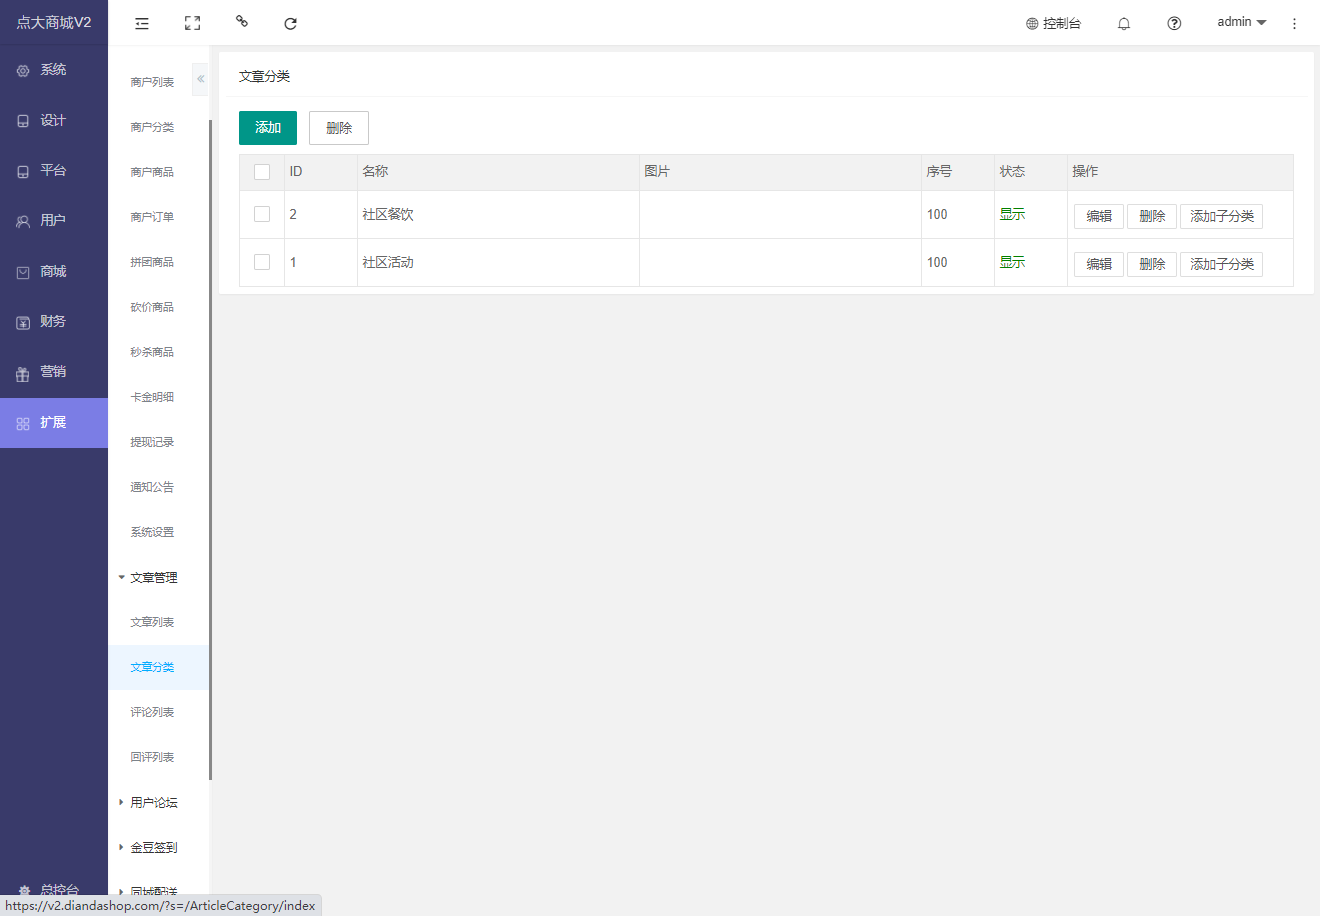1320x916 pixels.
Task: Open 秒杀商品 in the submenu
Action: pos(152,352)
